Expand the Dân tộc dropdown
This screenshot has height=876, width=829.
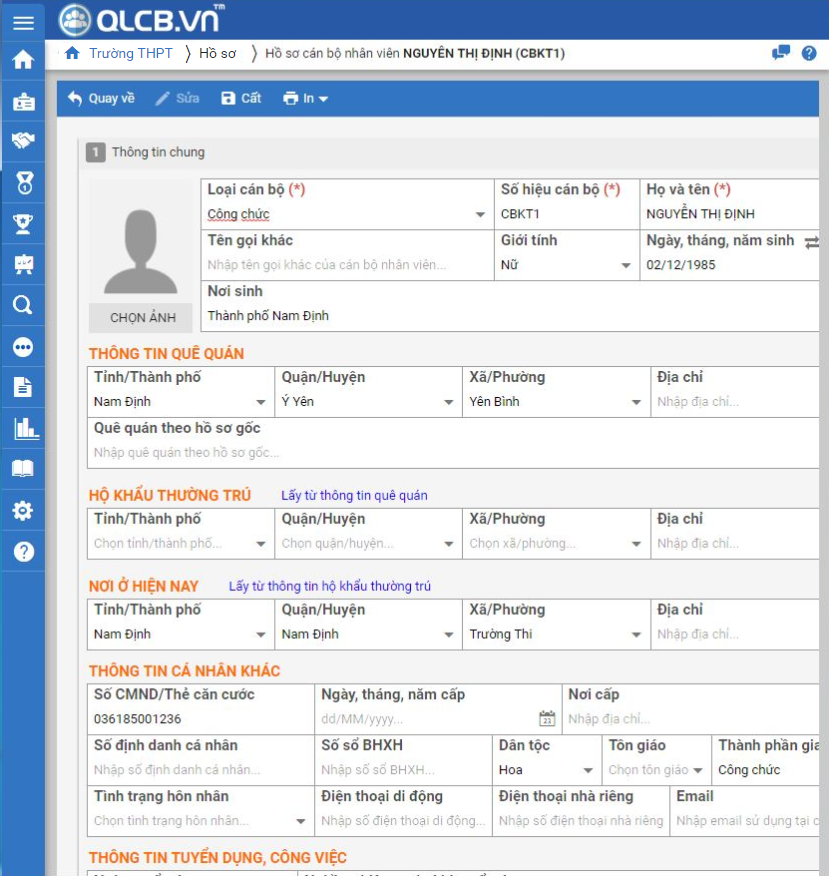point(588,771)
